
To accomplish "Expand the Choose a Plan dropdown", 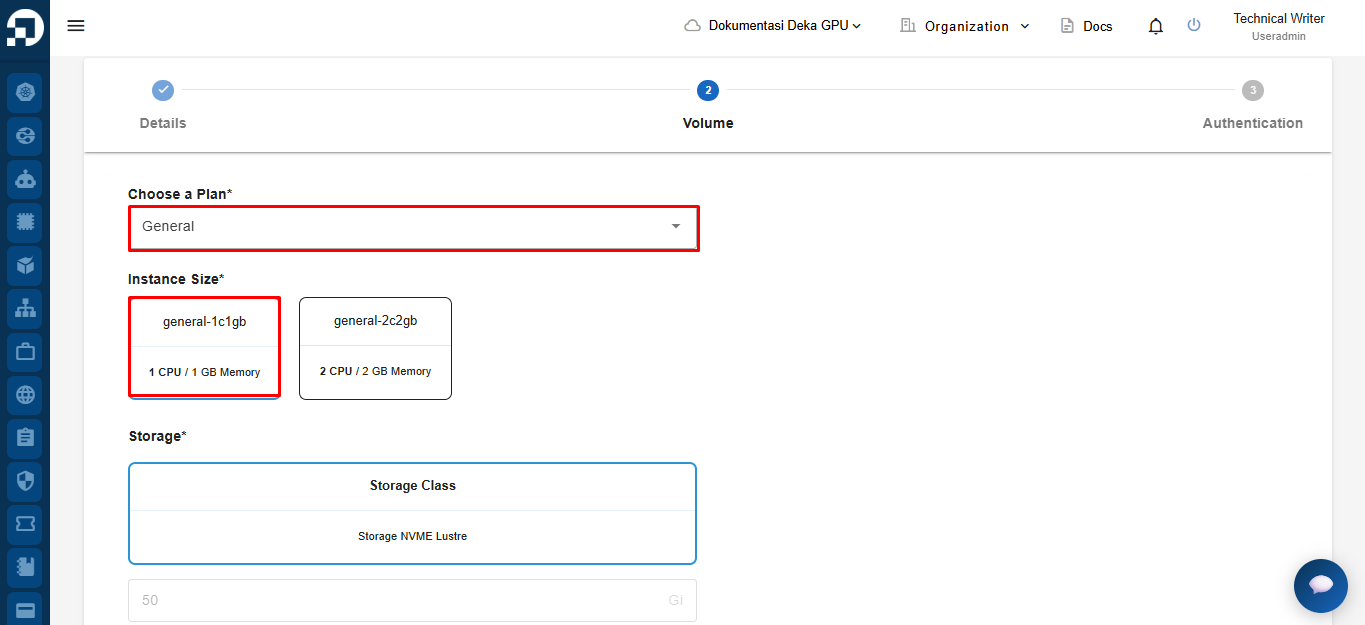I will click(x=413, y=227).
